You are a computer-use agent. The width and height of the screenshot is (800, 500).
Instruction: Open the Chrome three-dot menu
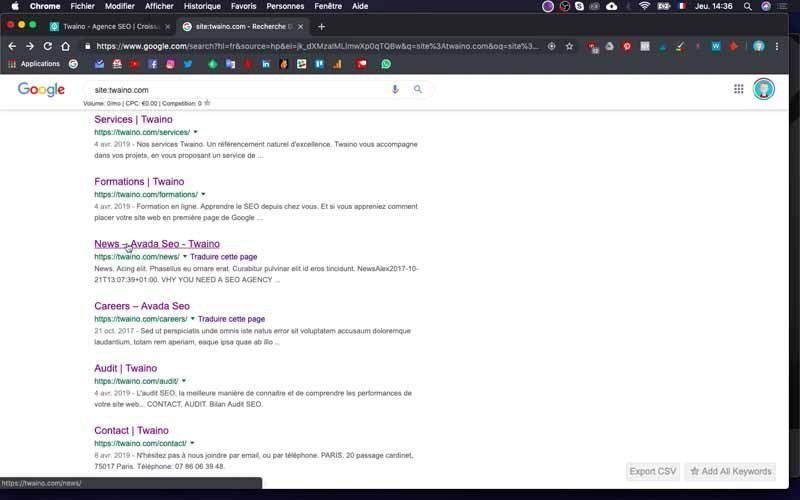click(777, 46)
